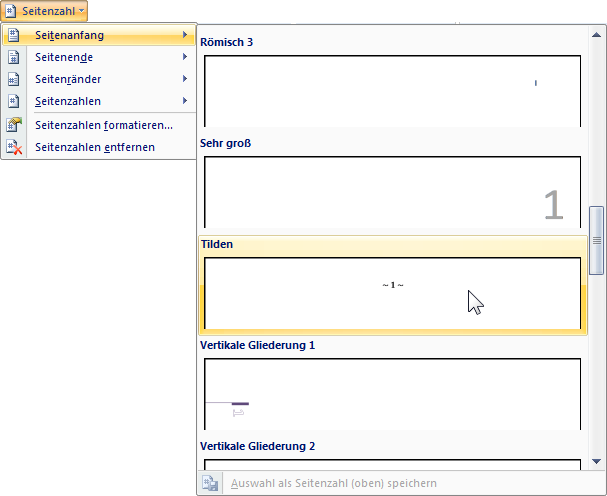Image resolution: width=607 pixels, height=496 pixels.
Task: Select the Tilden page number style
Action: [392, 292]
